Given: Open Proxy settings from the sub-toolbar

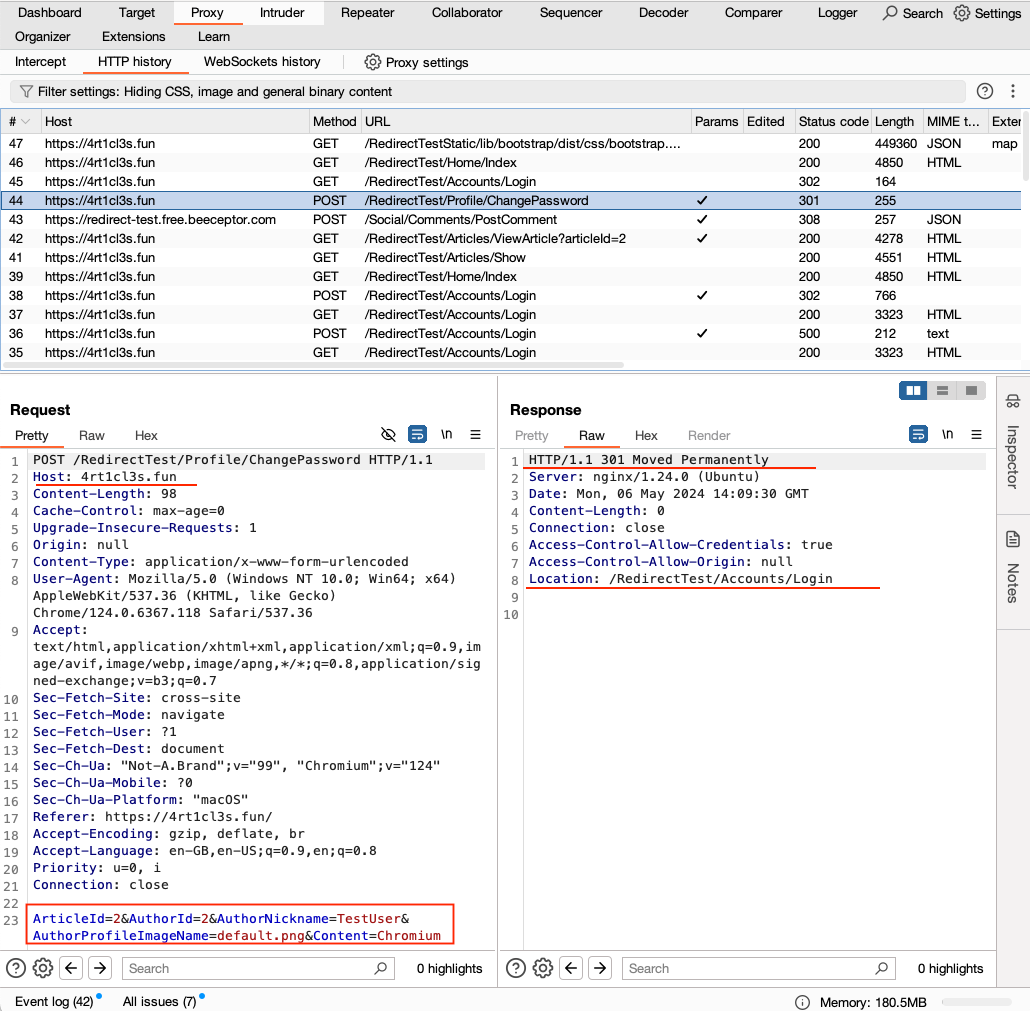Looking at the screenshot, I should pyautogui.click(x=416, y=62).
